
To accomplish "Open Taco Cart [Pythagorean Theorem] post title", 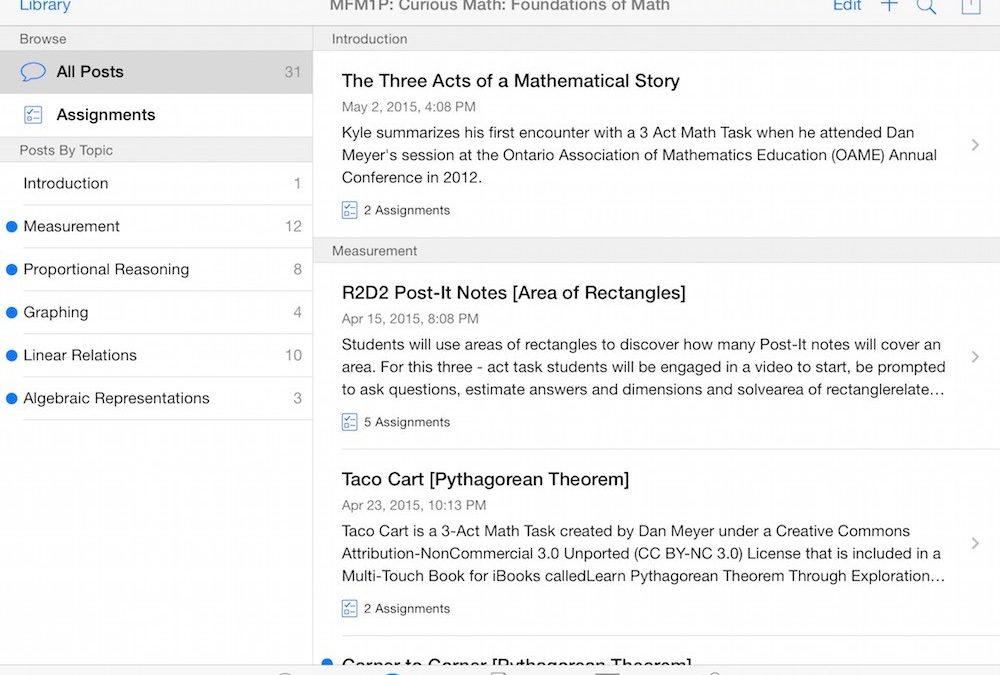I will point(485,479).
